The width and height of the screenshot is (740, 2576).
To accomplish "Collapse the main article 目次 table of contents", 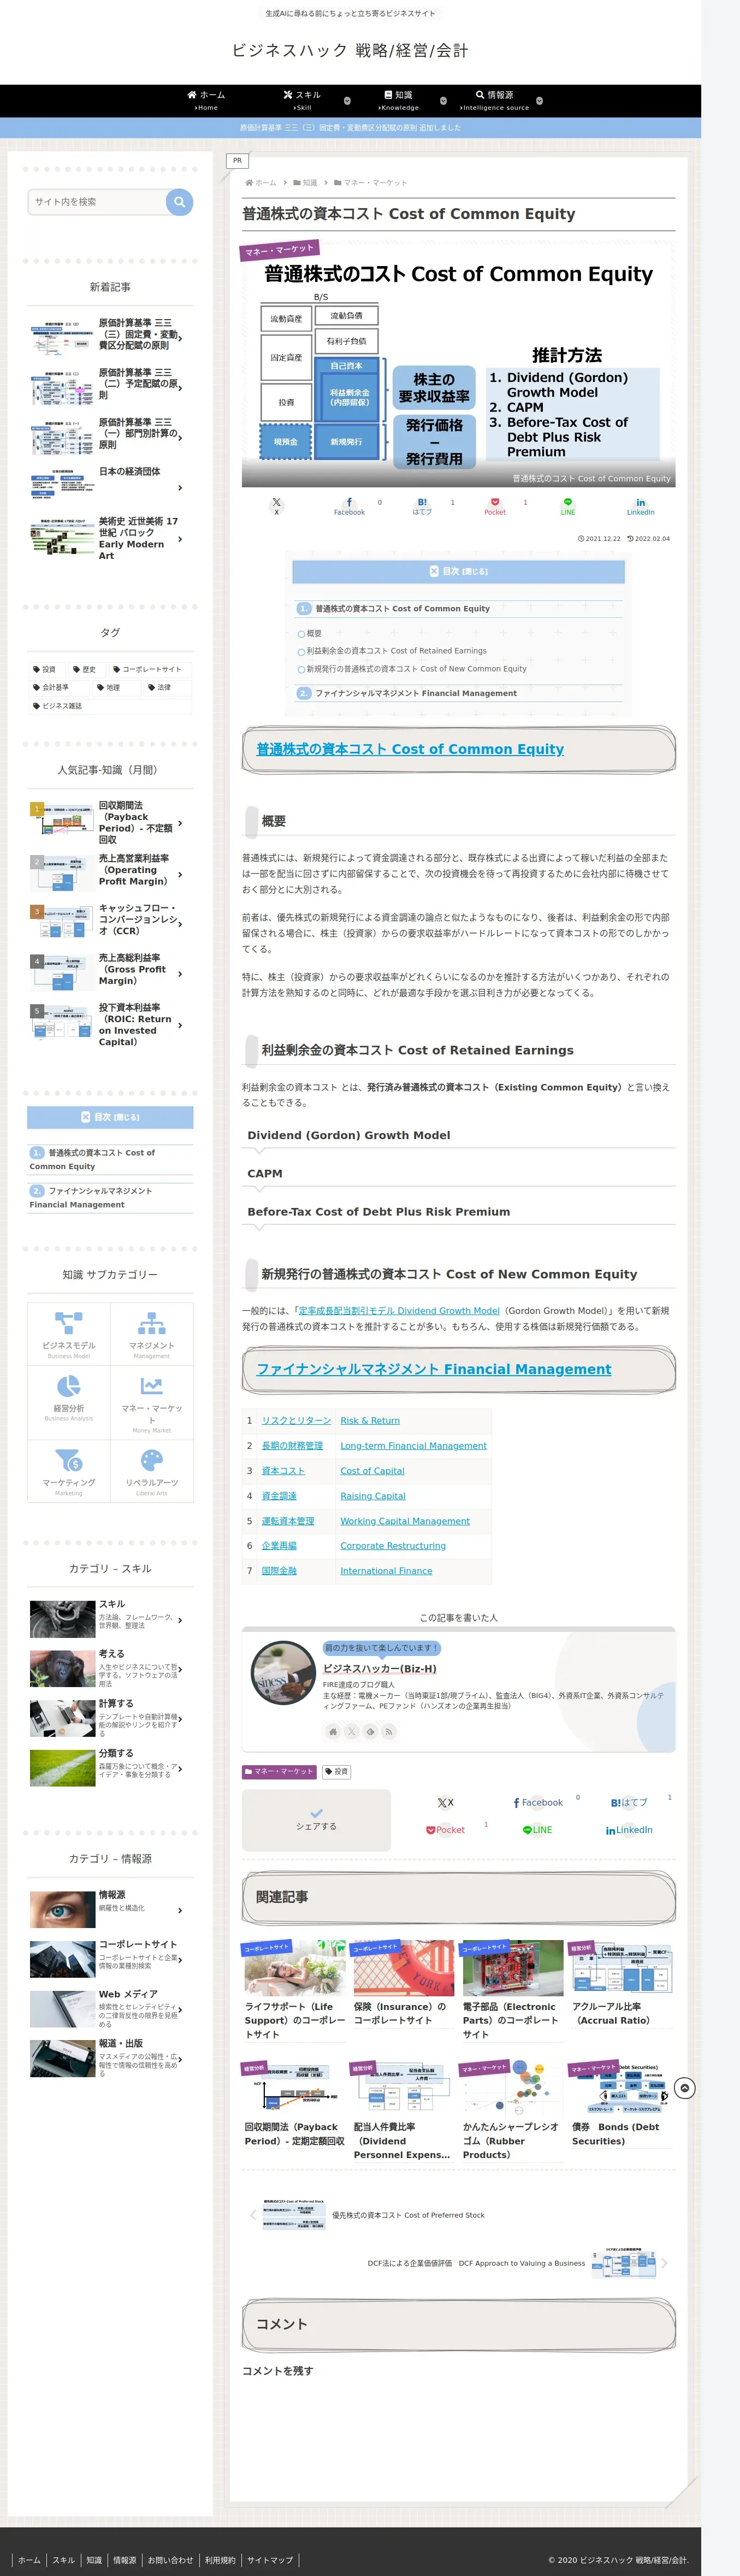I will (x=458, y=571).
